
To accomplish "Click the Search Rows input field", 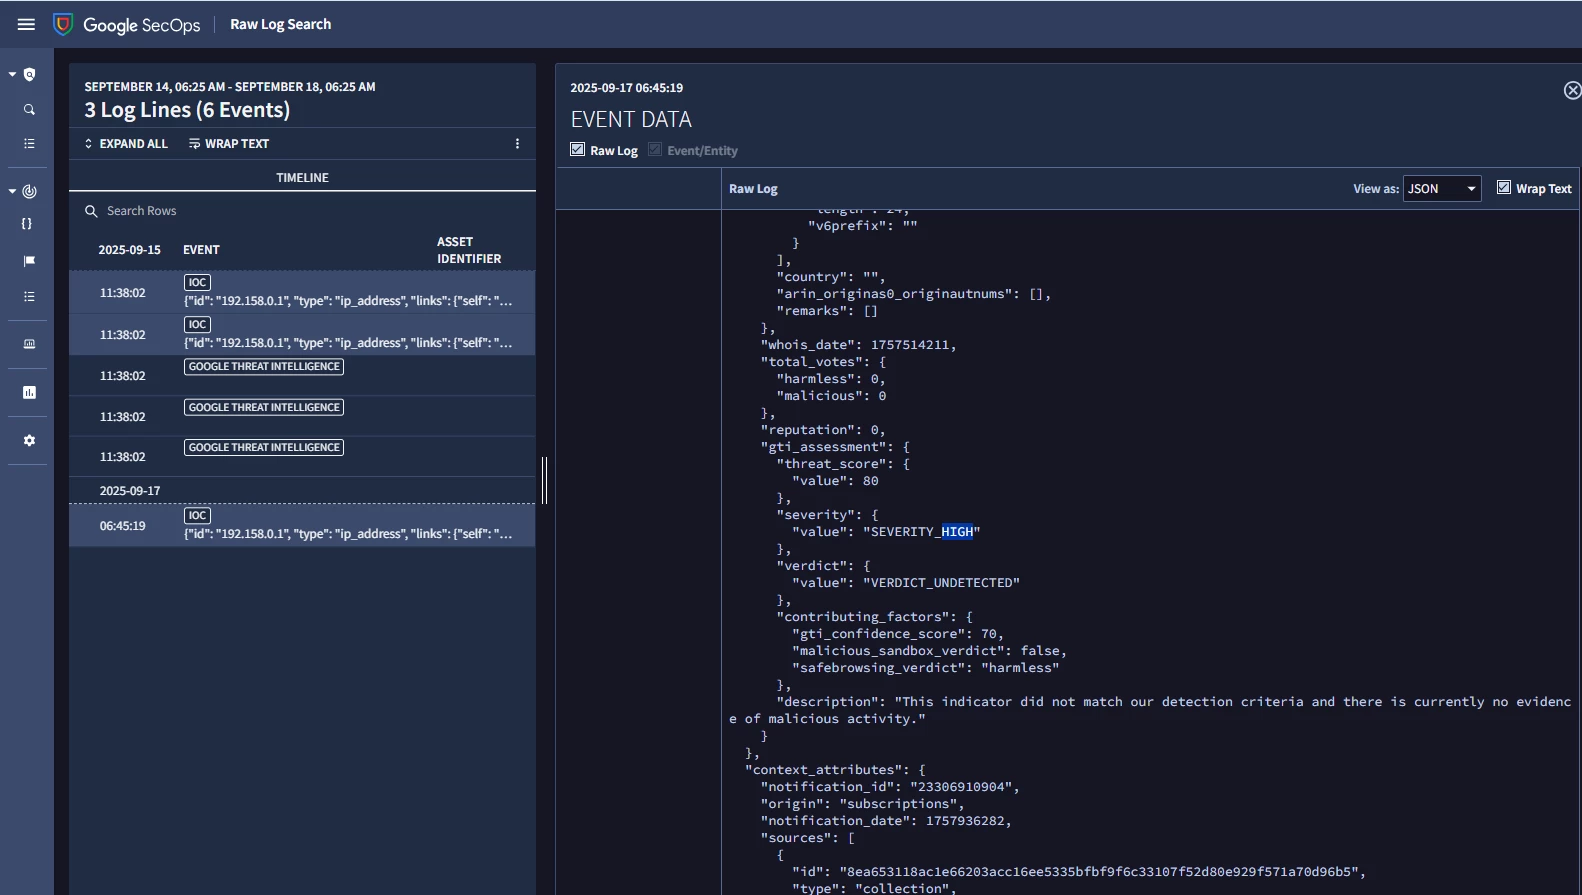I will [302, 211].
